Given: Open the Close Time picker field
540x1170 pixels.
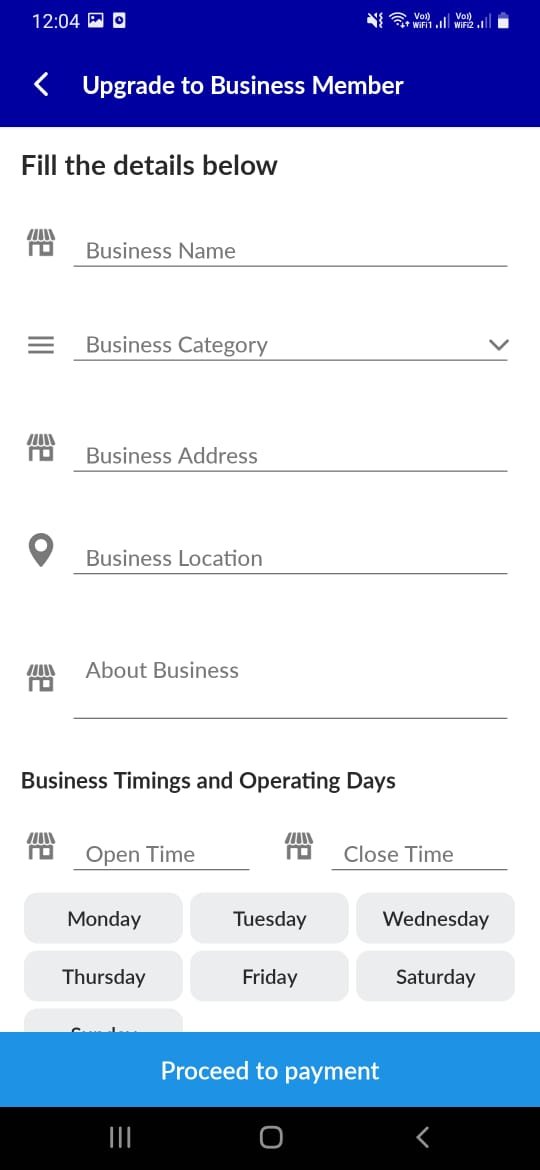Looking at the screenshot, I should click(x=419, y=854).
